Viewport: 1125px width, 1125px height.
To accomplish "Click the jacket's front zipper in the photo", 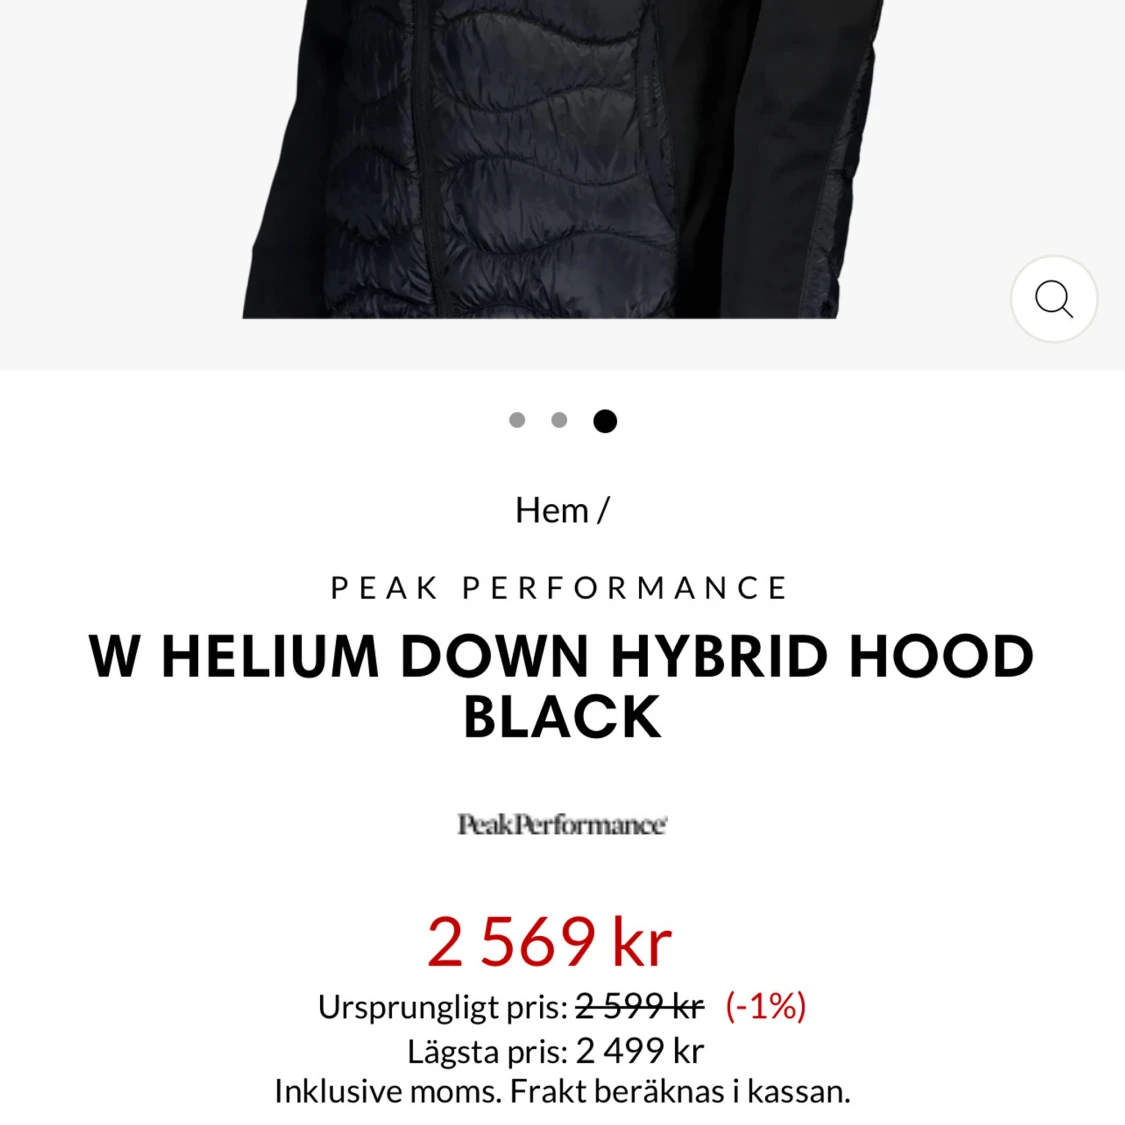I will 422,158.
